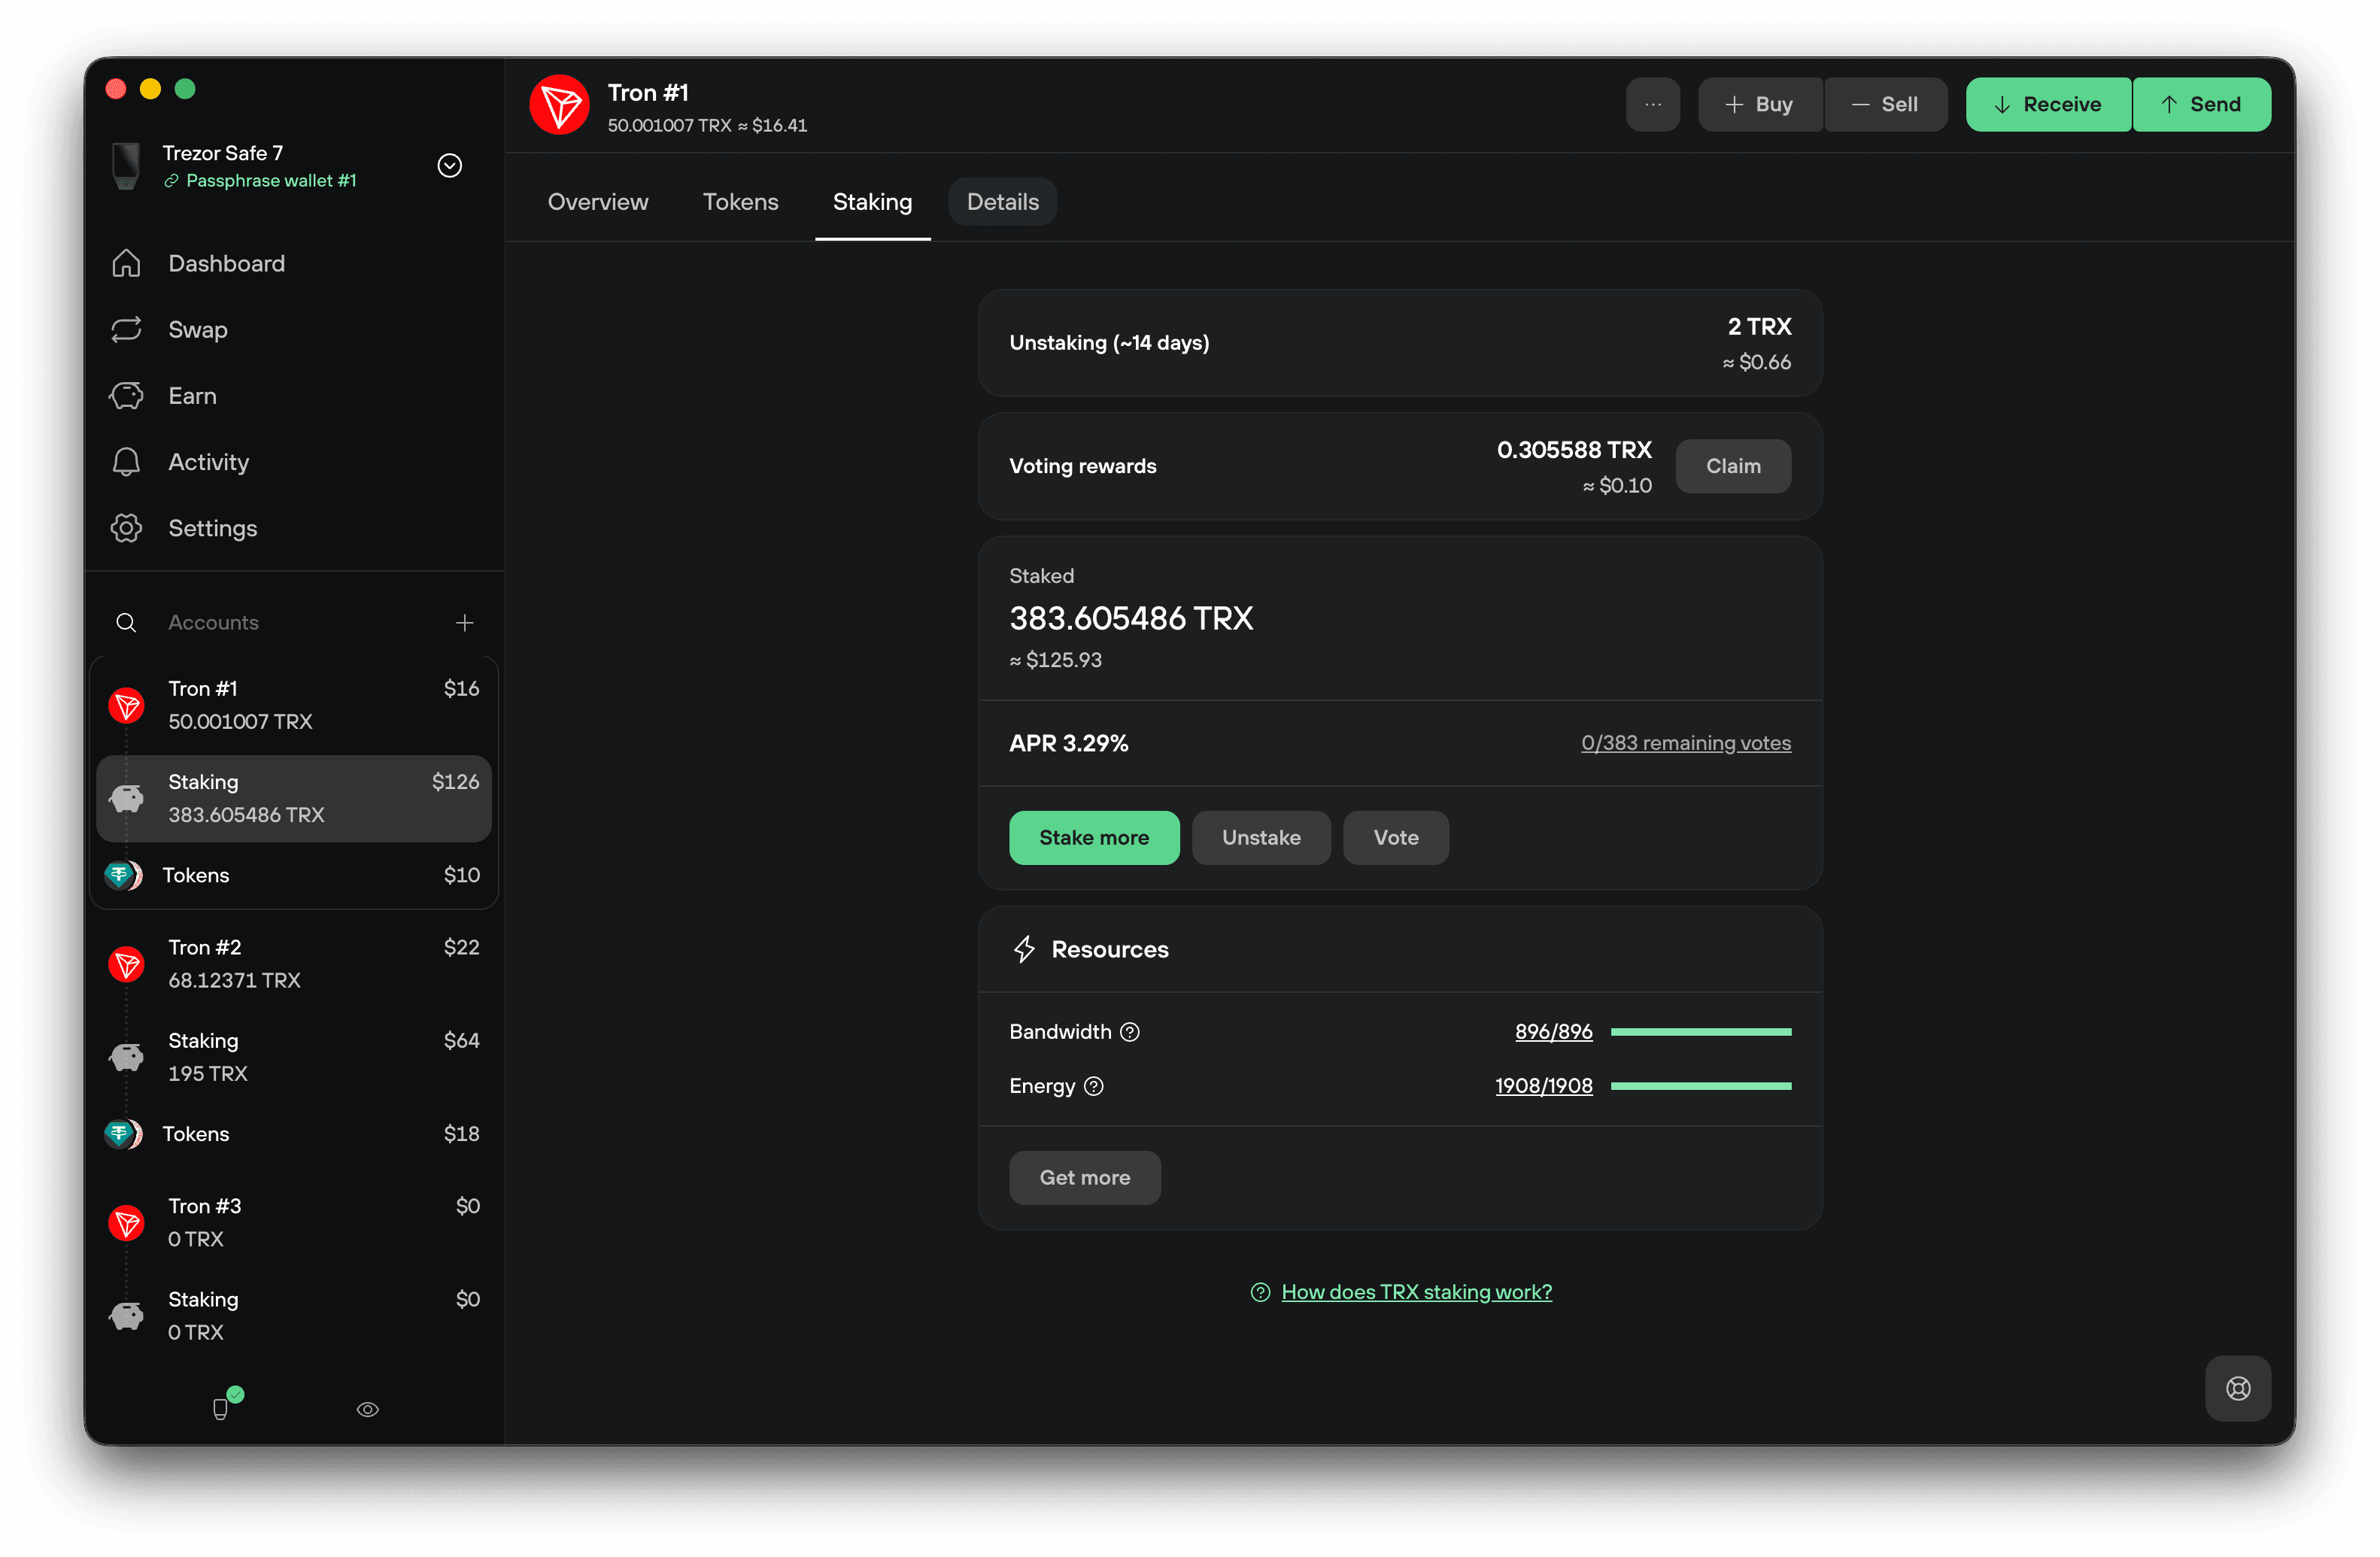Image resolution: width=2380 pixels, height=1557 pixels.
Task: Switch to the Tokens tab
Action: (740, 202)
